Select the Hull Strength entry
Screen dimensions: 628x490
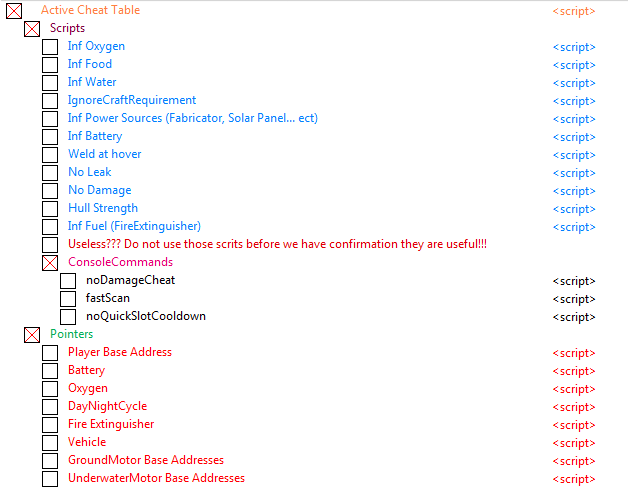(103, 208)
